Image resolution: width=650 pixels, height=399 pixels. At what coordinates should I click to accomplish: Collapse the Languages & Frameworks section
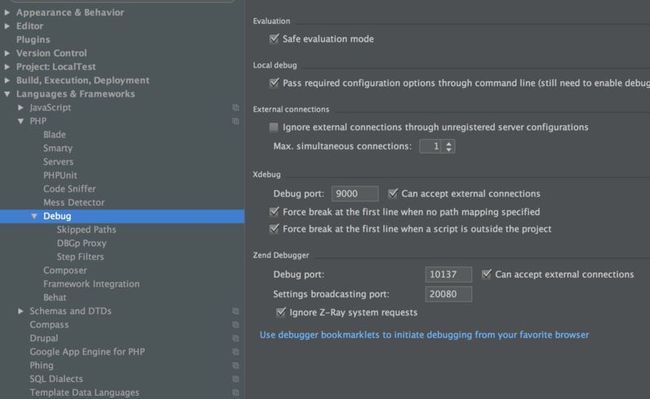[x=7, y=94]
